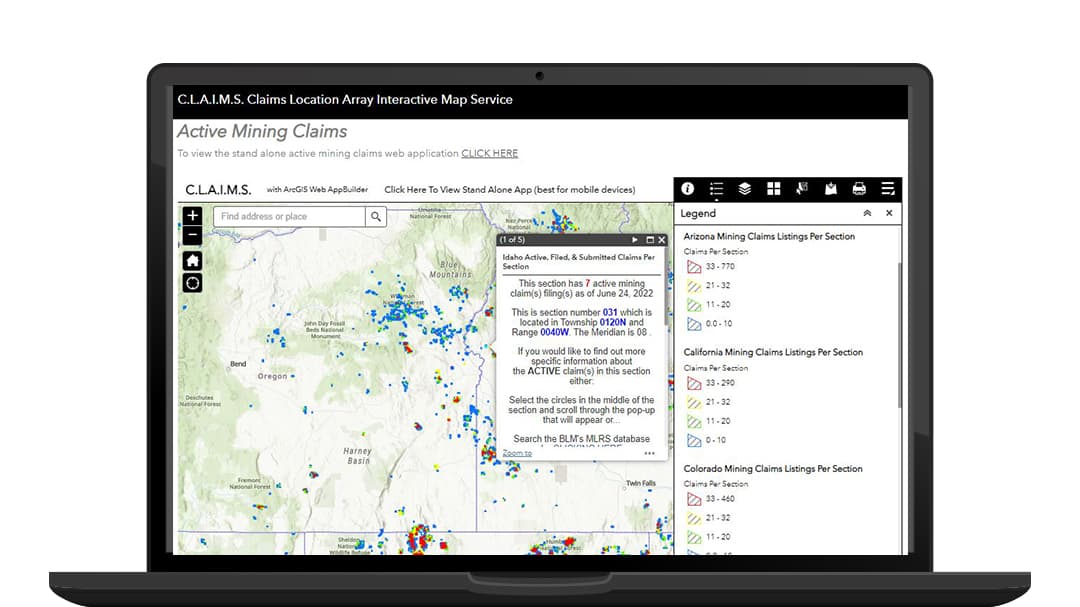
Task: Collapse the Legend panel with double chevron
Action: point(867,213)
